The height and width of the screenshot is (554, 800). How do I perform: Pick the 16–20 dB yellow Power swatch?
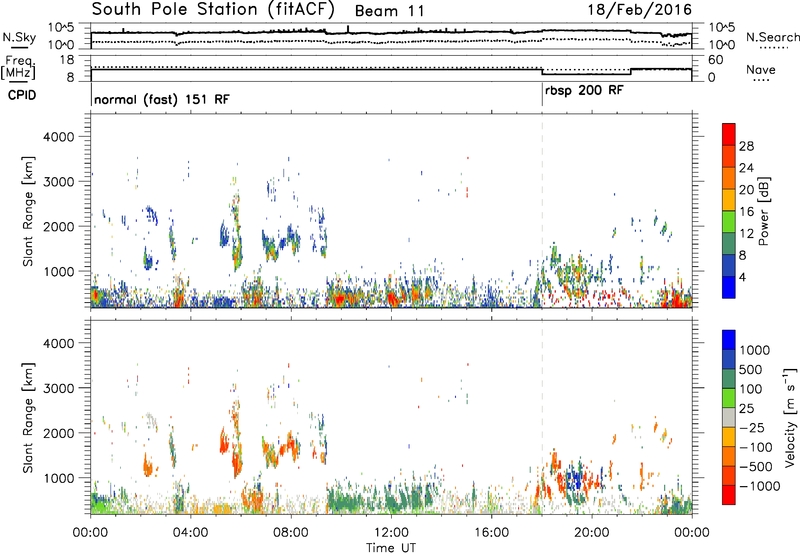tap(729, 200)
